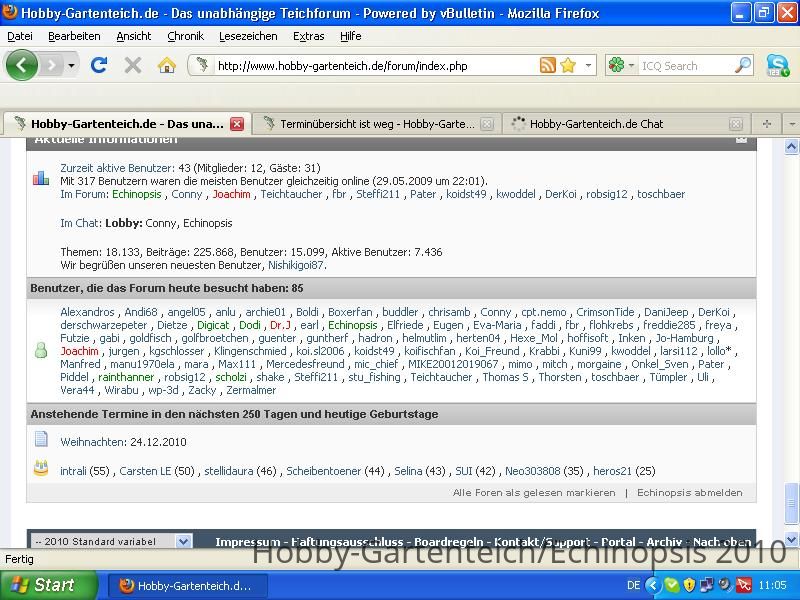This screenshot has width=800, height=600.
Task: Open the address bar history dropdown arrow
Action: [588, 65]
